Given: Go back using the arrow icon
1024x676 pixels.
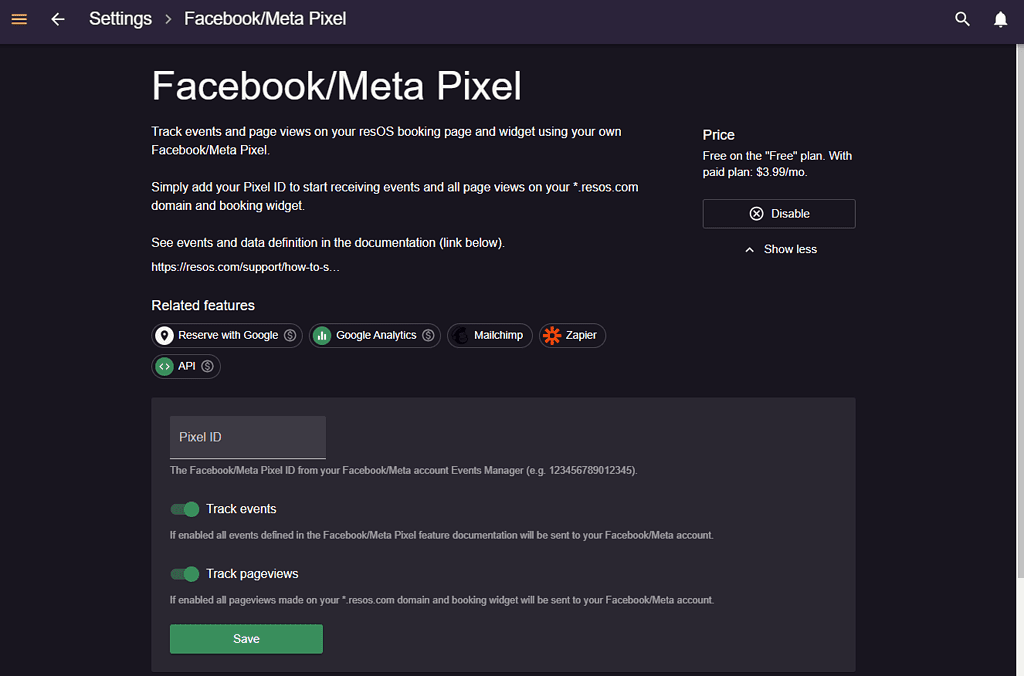Looking at the screenshot, I should [x=58, y=19].
